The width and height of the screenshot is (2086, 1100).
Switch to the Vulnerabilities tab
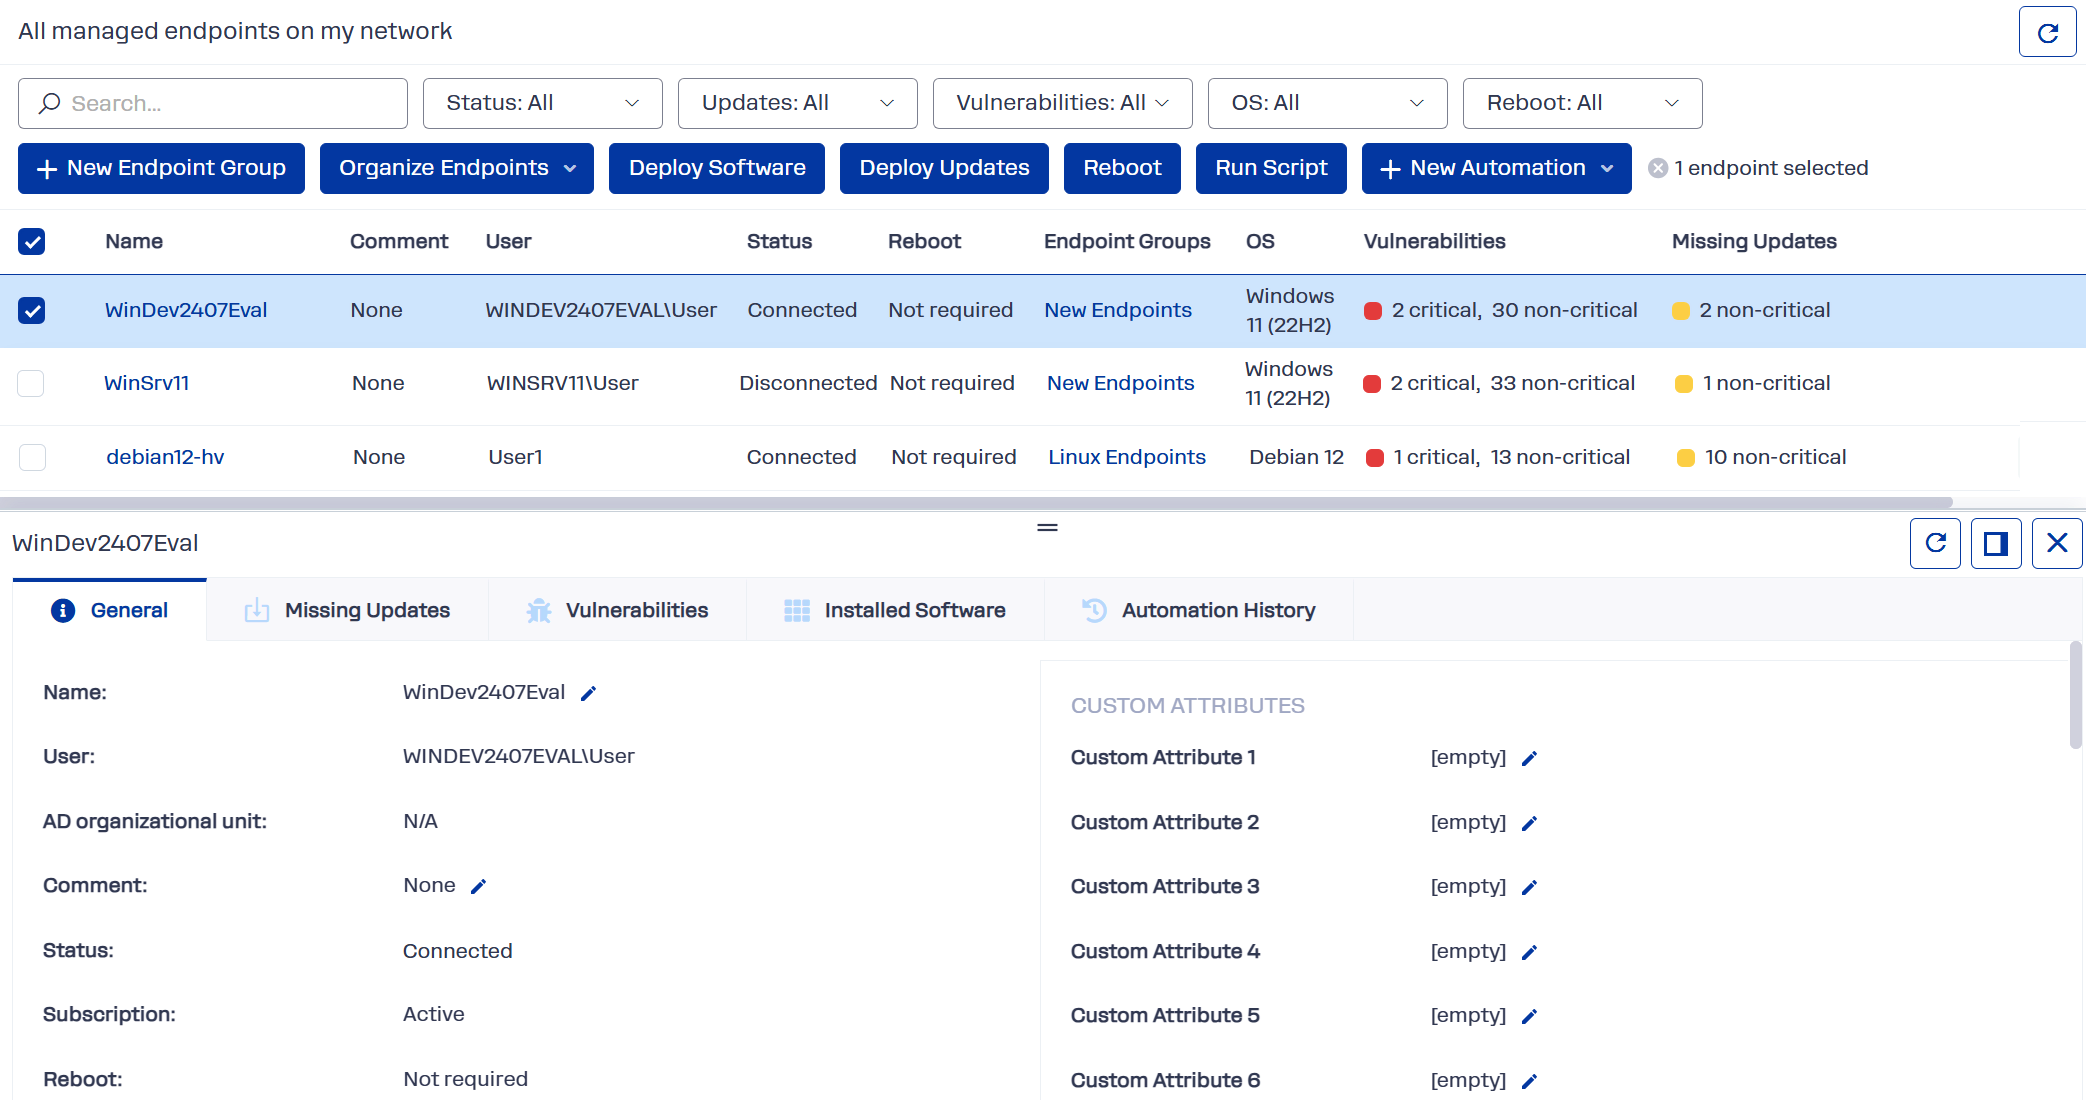pyautogui.click(x=618, y=610)
